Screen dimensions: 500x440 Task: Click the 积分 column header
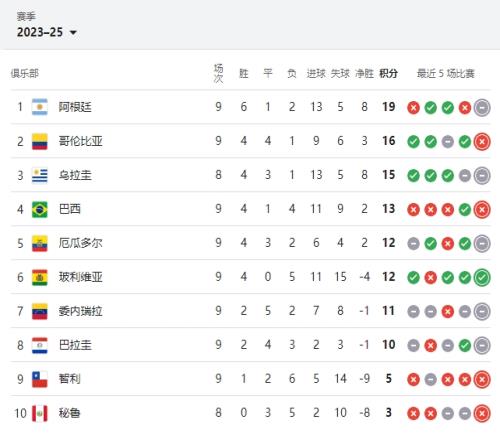point(388,73)
